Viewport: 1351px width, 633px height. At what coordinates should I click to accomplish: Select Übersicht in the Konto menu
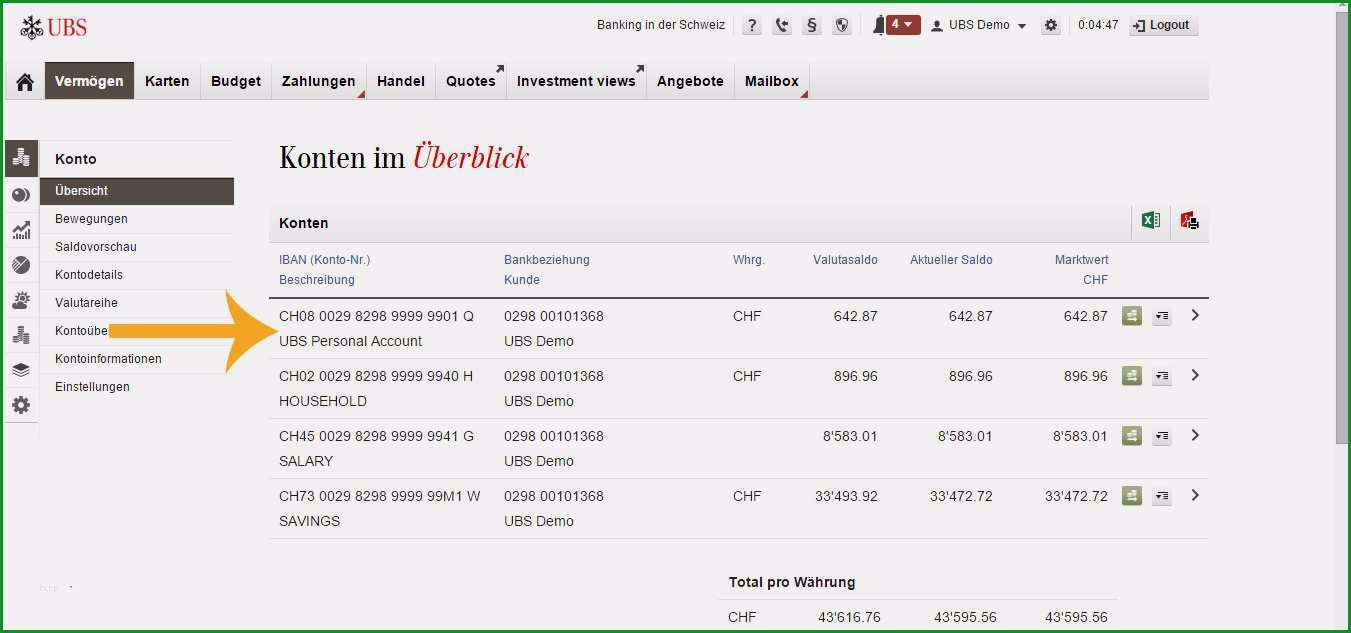pyautogui.click(x=137, y=191)
